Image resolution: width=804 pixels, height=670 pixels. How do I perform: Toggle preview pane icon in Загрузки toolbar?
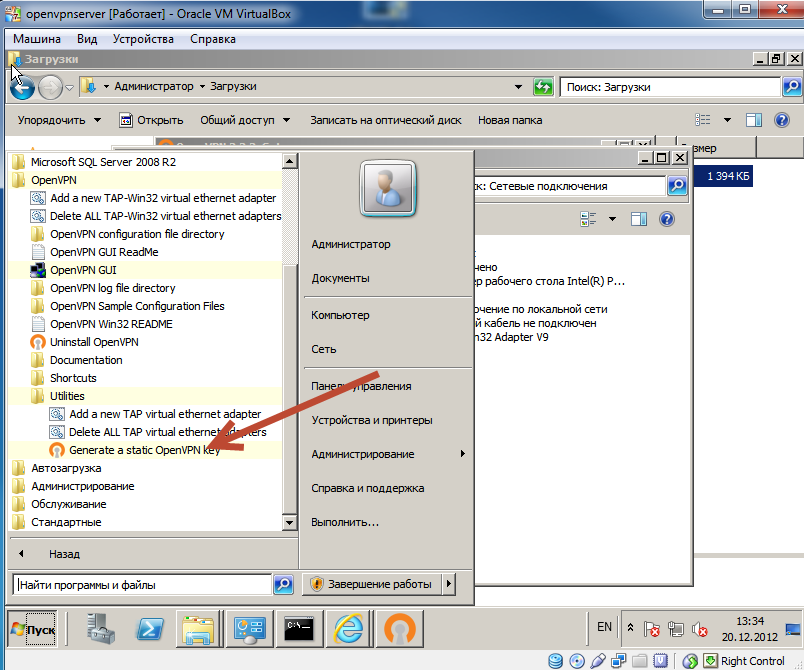[753, 120]
